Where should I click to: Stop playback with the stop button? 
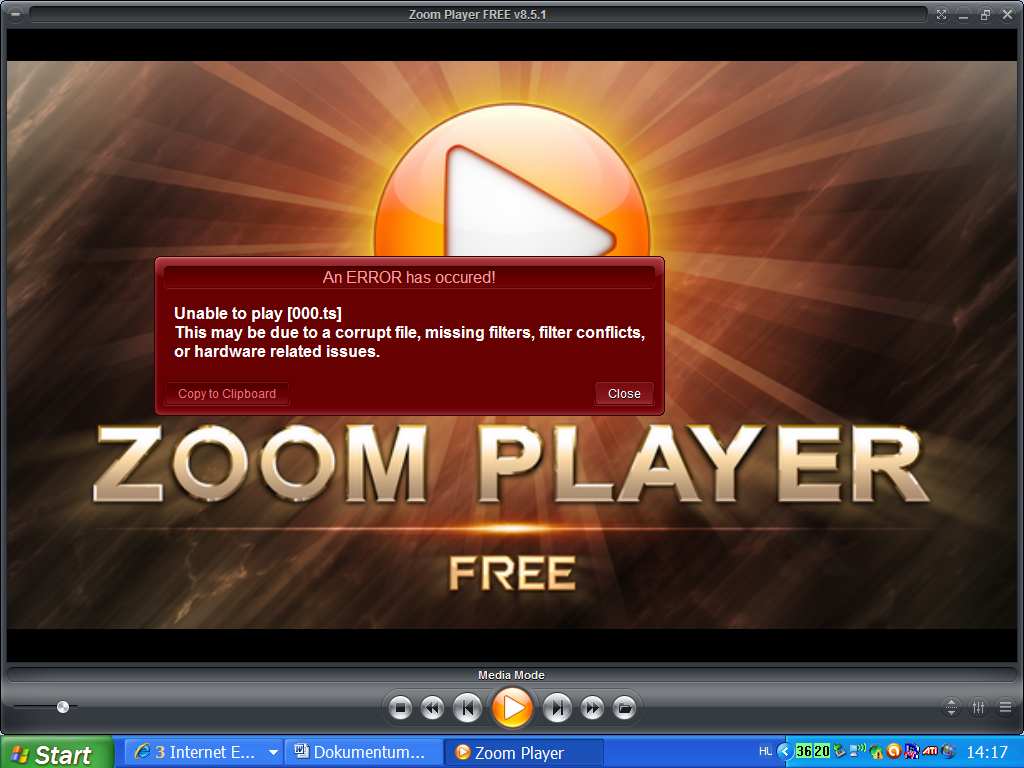400,708
